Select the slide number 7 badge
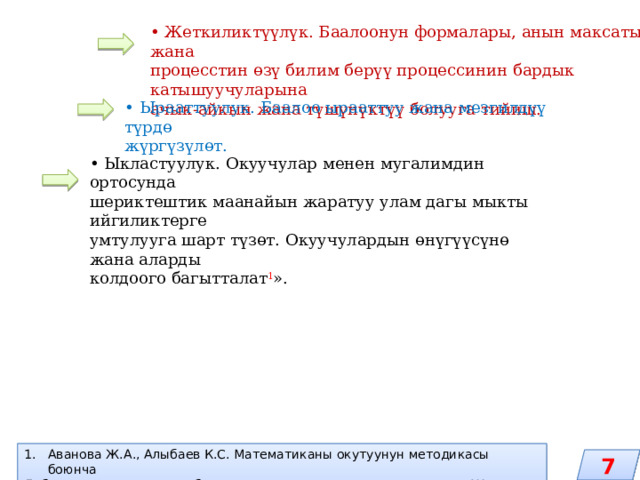The image size is (640, 480). coord(608,466)
